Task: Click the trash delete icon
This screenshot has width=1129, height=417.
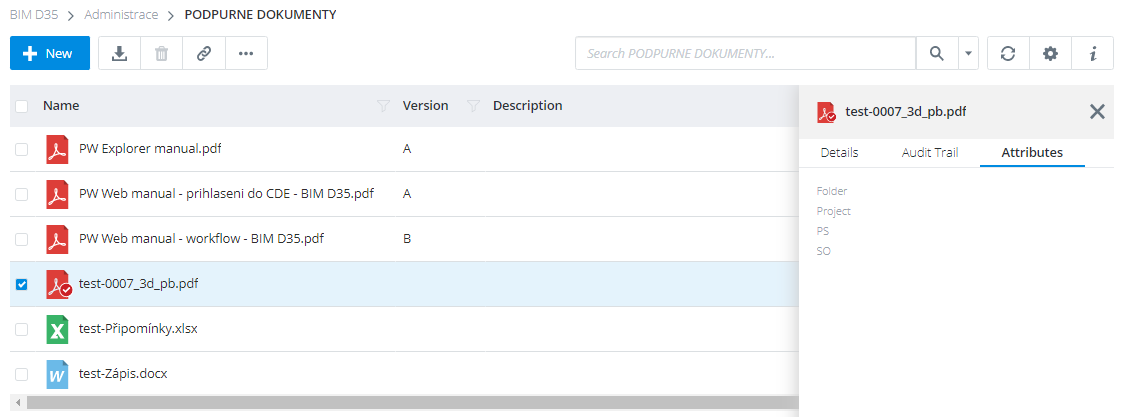Action: tap(161, 54)
